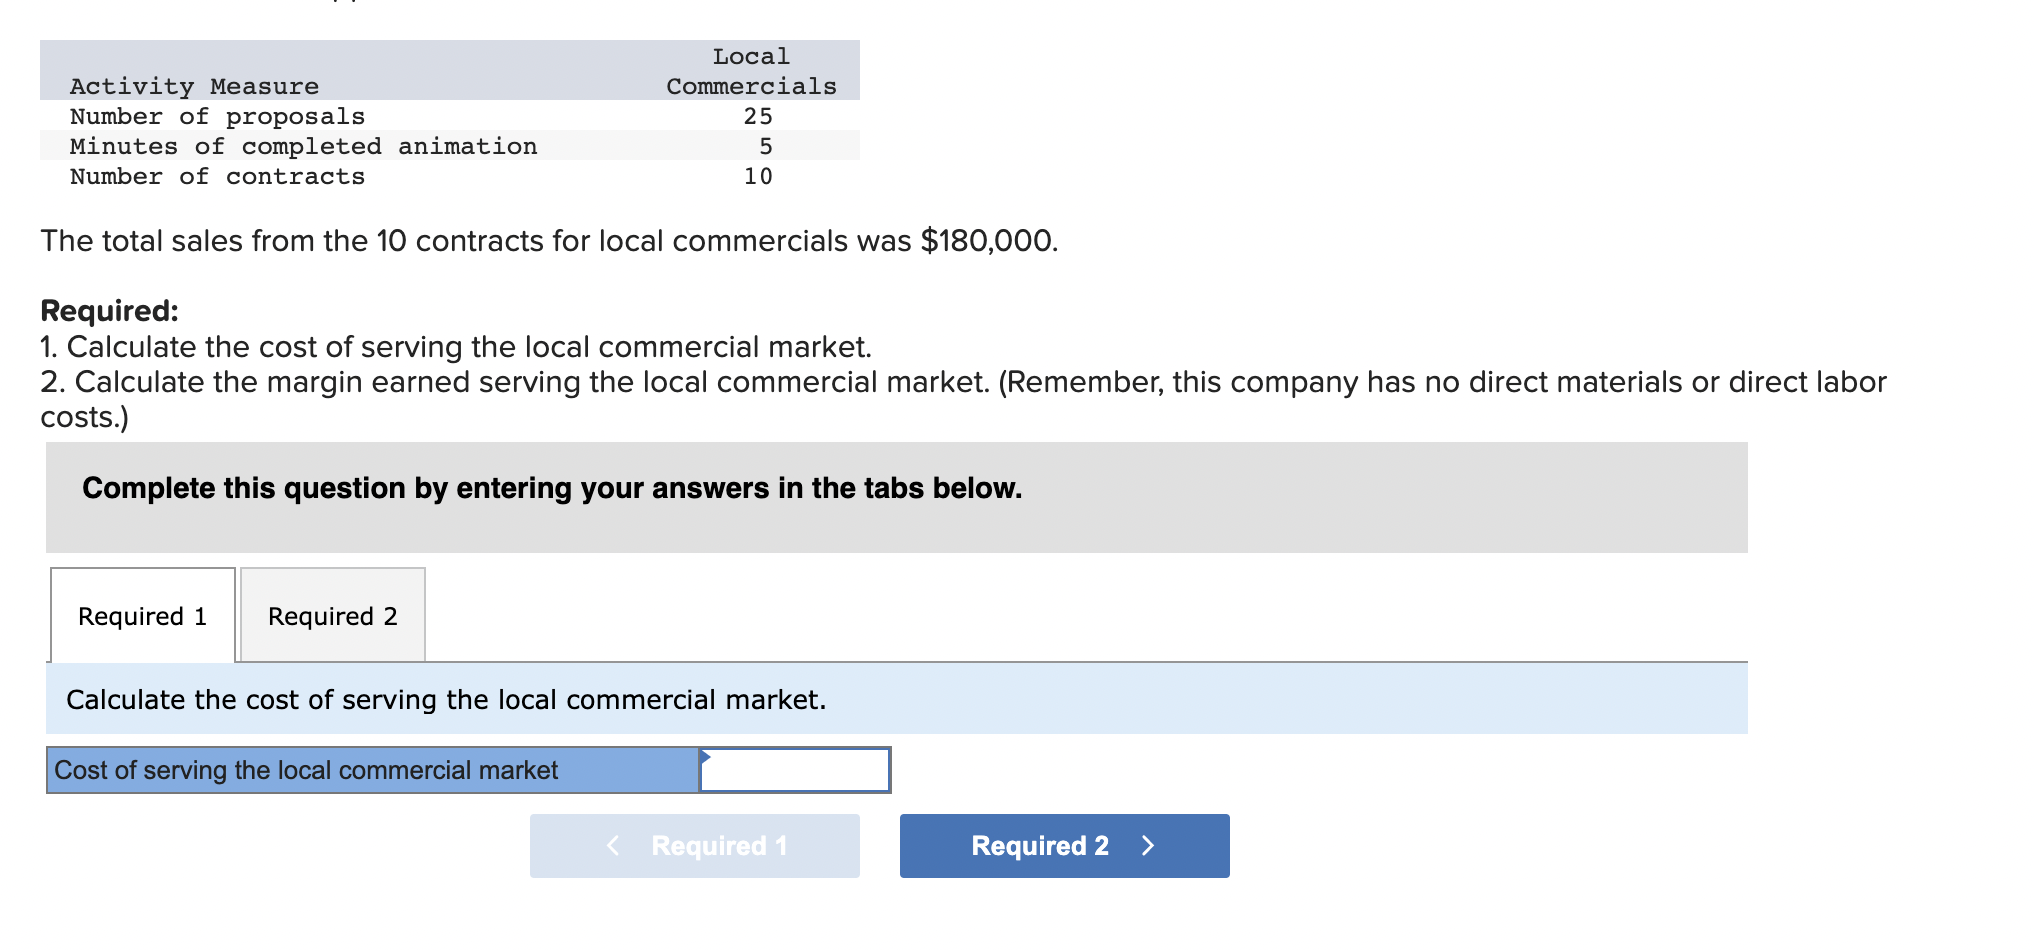Click the comment marker on the answer cell

point(706,757)
